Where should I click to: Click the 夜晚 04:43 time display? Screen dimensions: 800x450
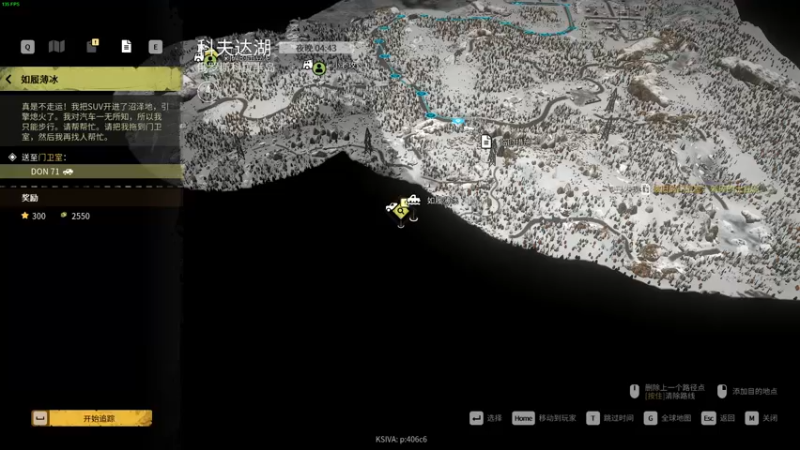[x=316, y=48]
